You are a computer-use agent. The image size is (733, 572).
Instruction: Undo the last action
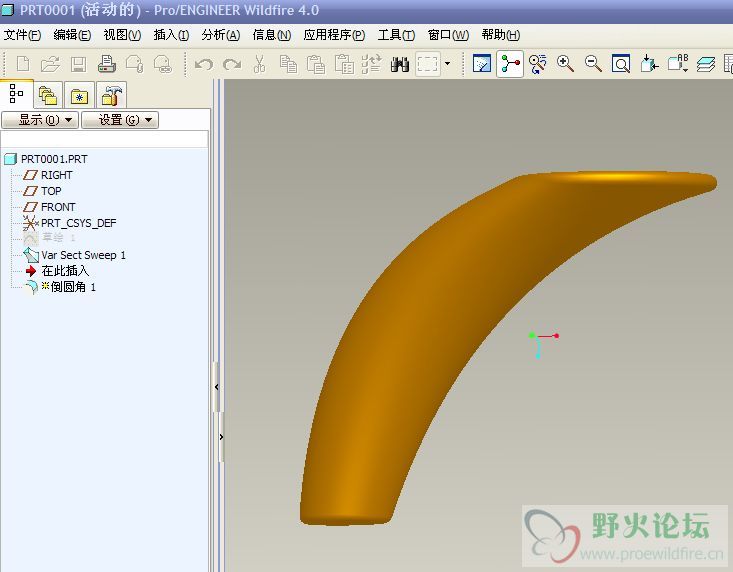[203, 64]
